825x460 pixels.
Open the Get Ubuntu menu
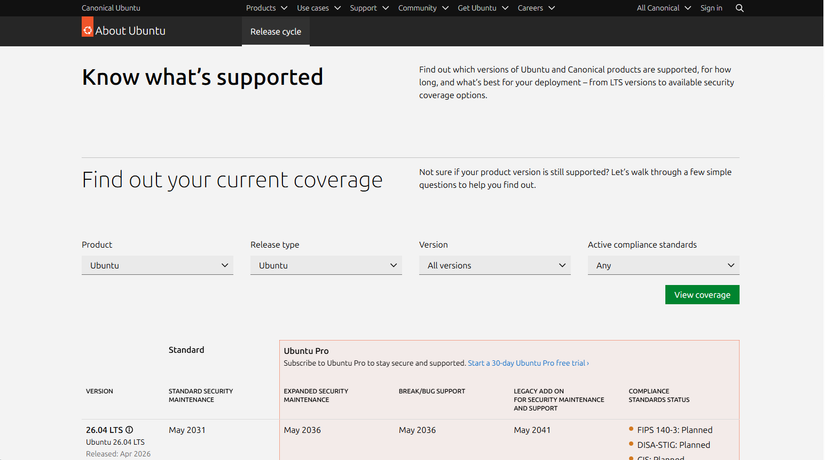[482, 8]
